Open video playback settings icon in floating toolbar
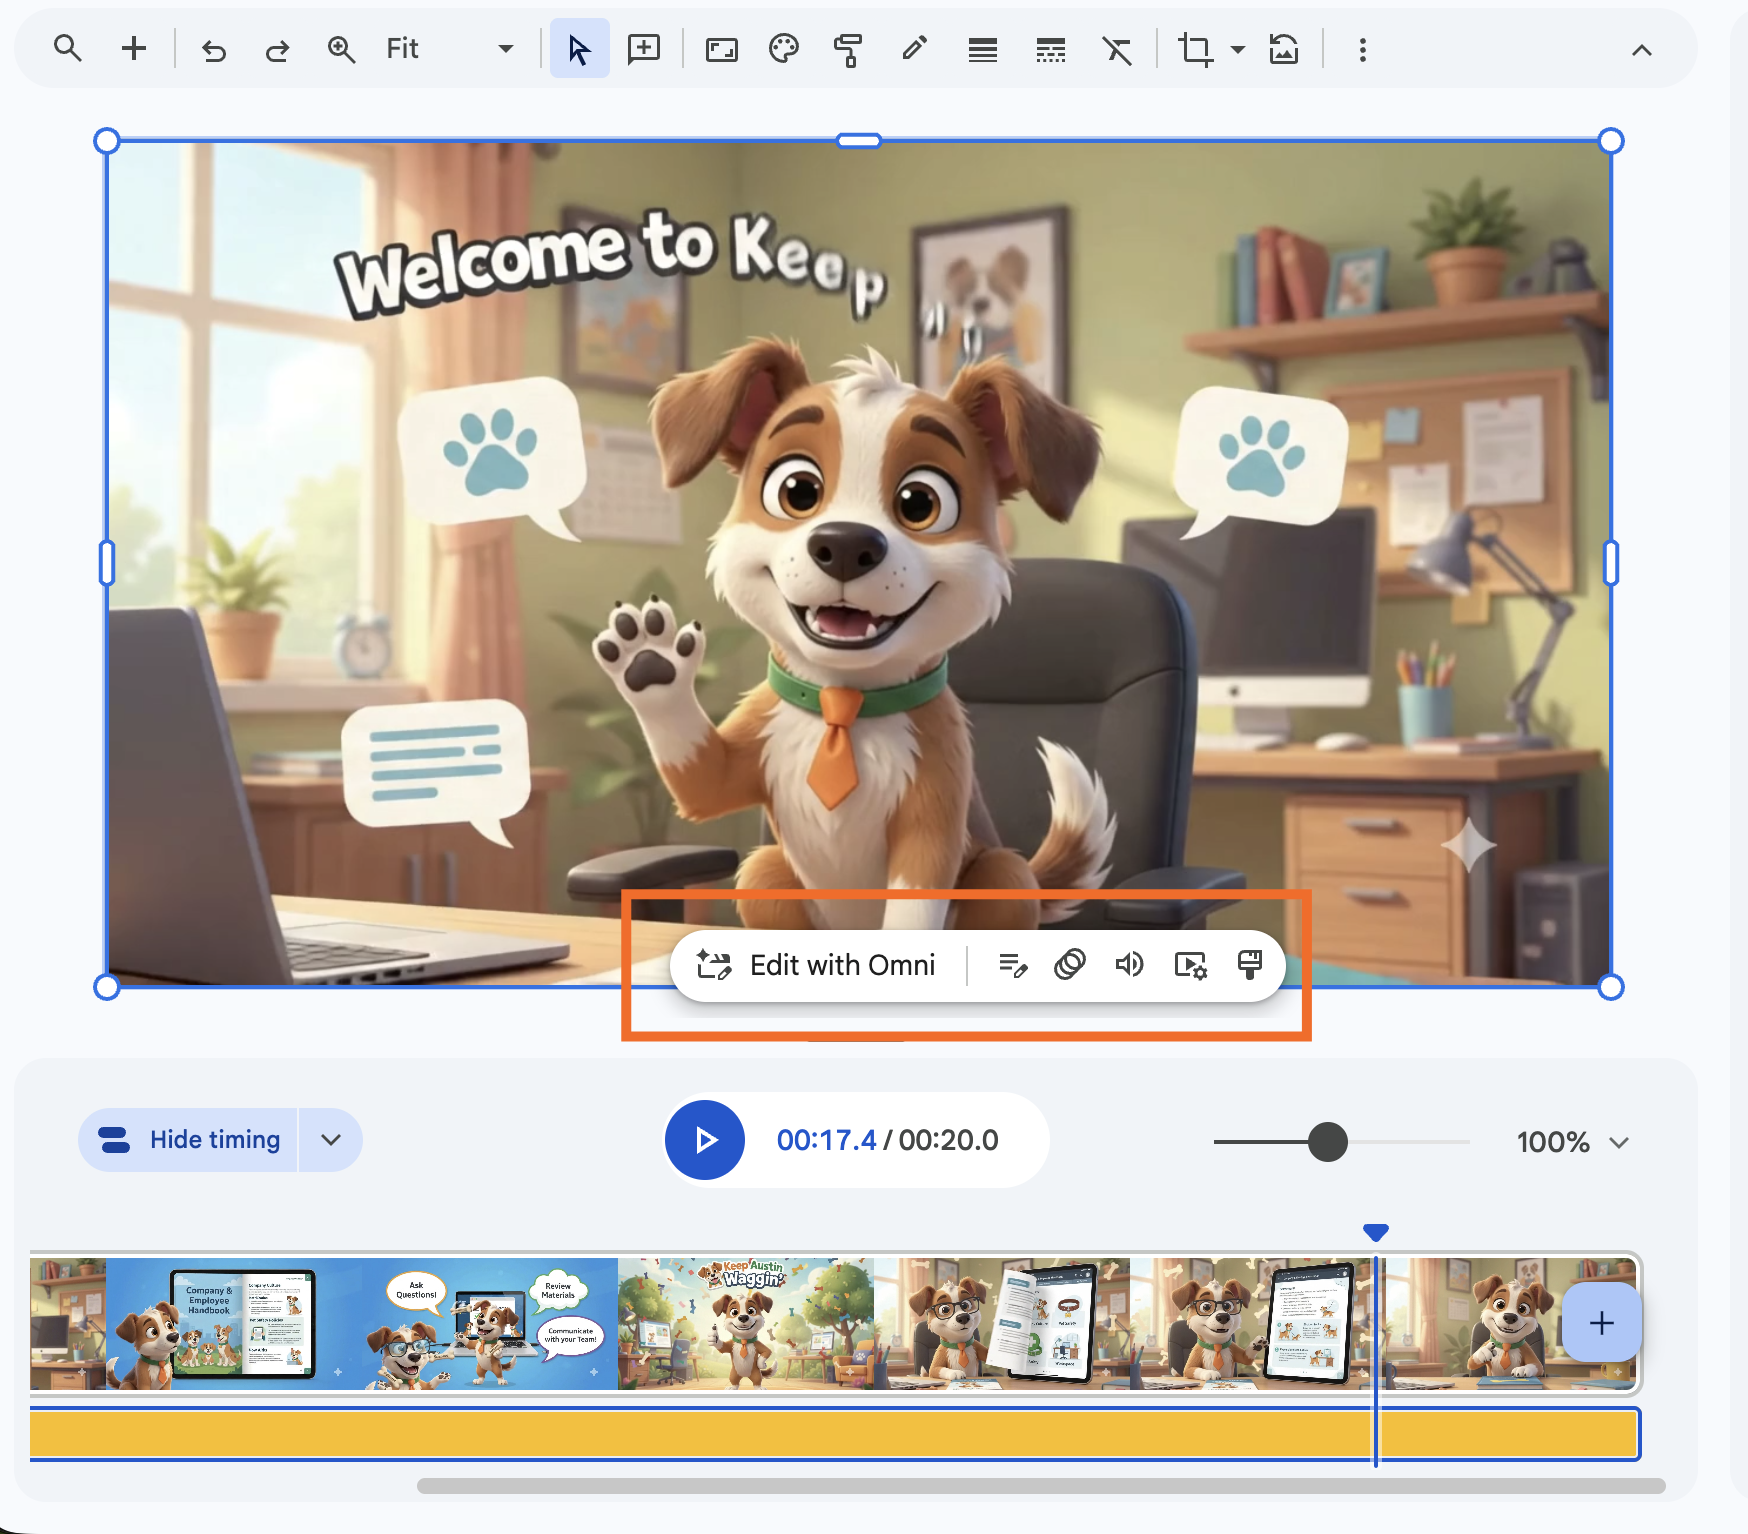Image resolution: width=1748 pixels, height=1534 pixels. 1190,965
